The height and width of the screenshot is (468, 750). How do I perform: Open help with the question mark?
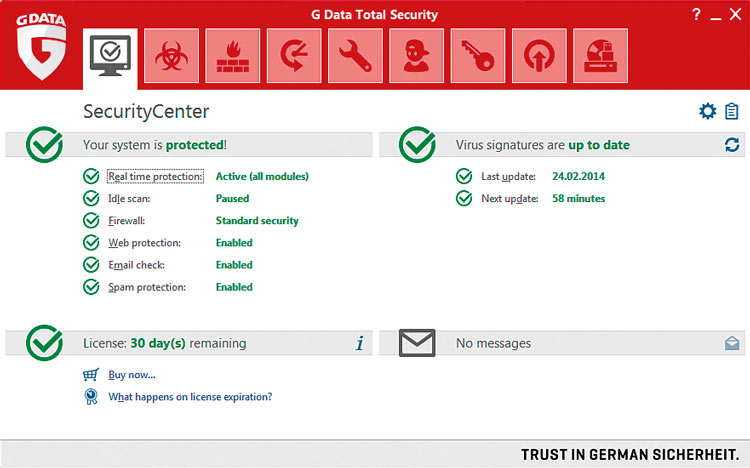[696, 14]
